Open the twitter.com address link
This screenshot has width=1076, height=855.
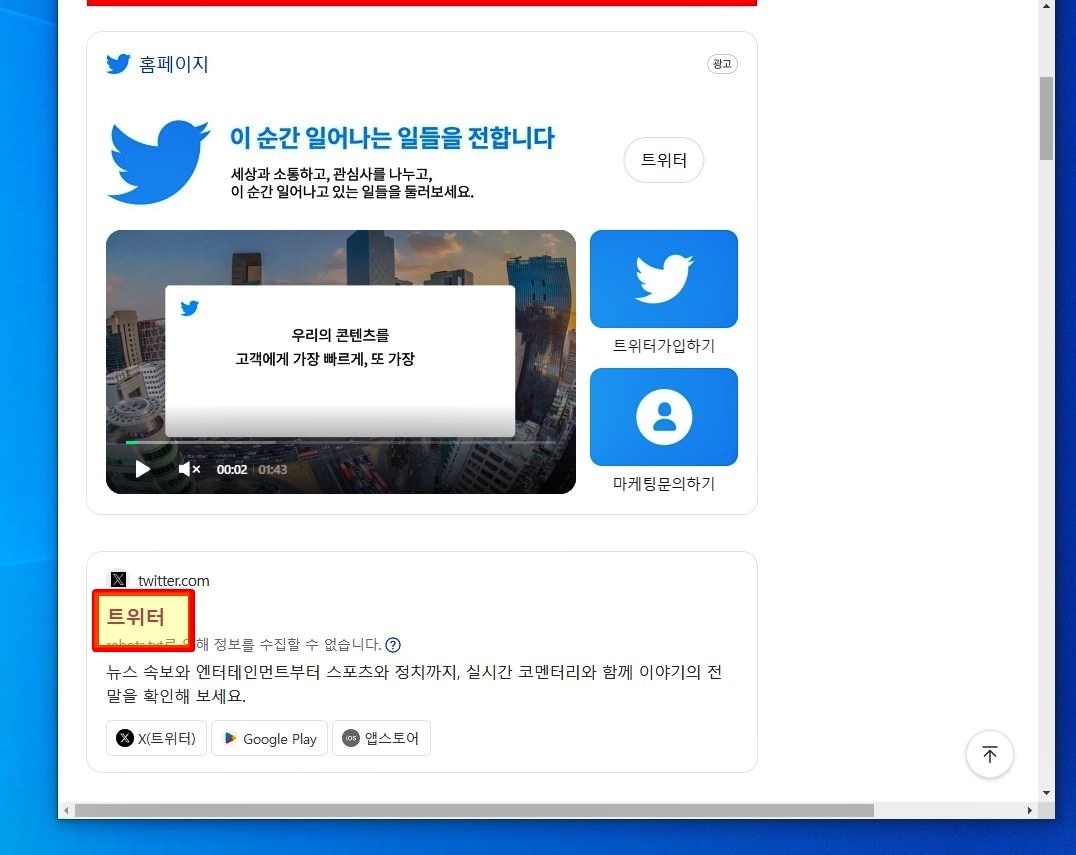tap(174, 581)
